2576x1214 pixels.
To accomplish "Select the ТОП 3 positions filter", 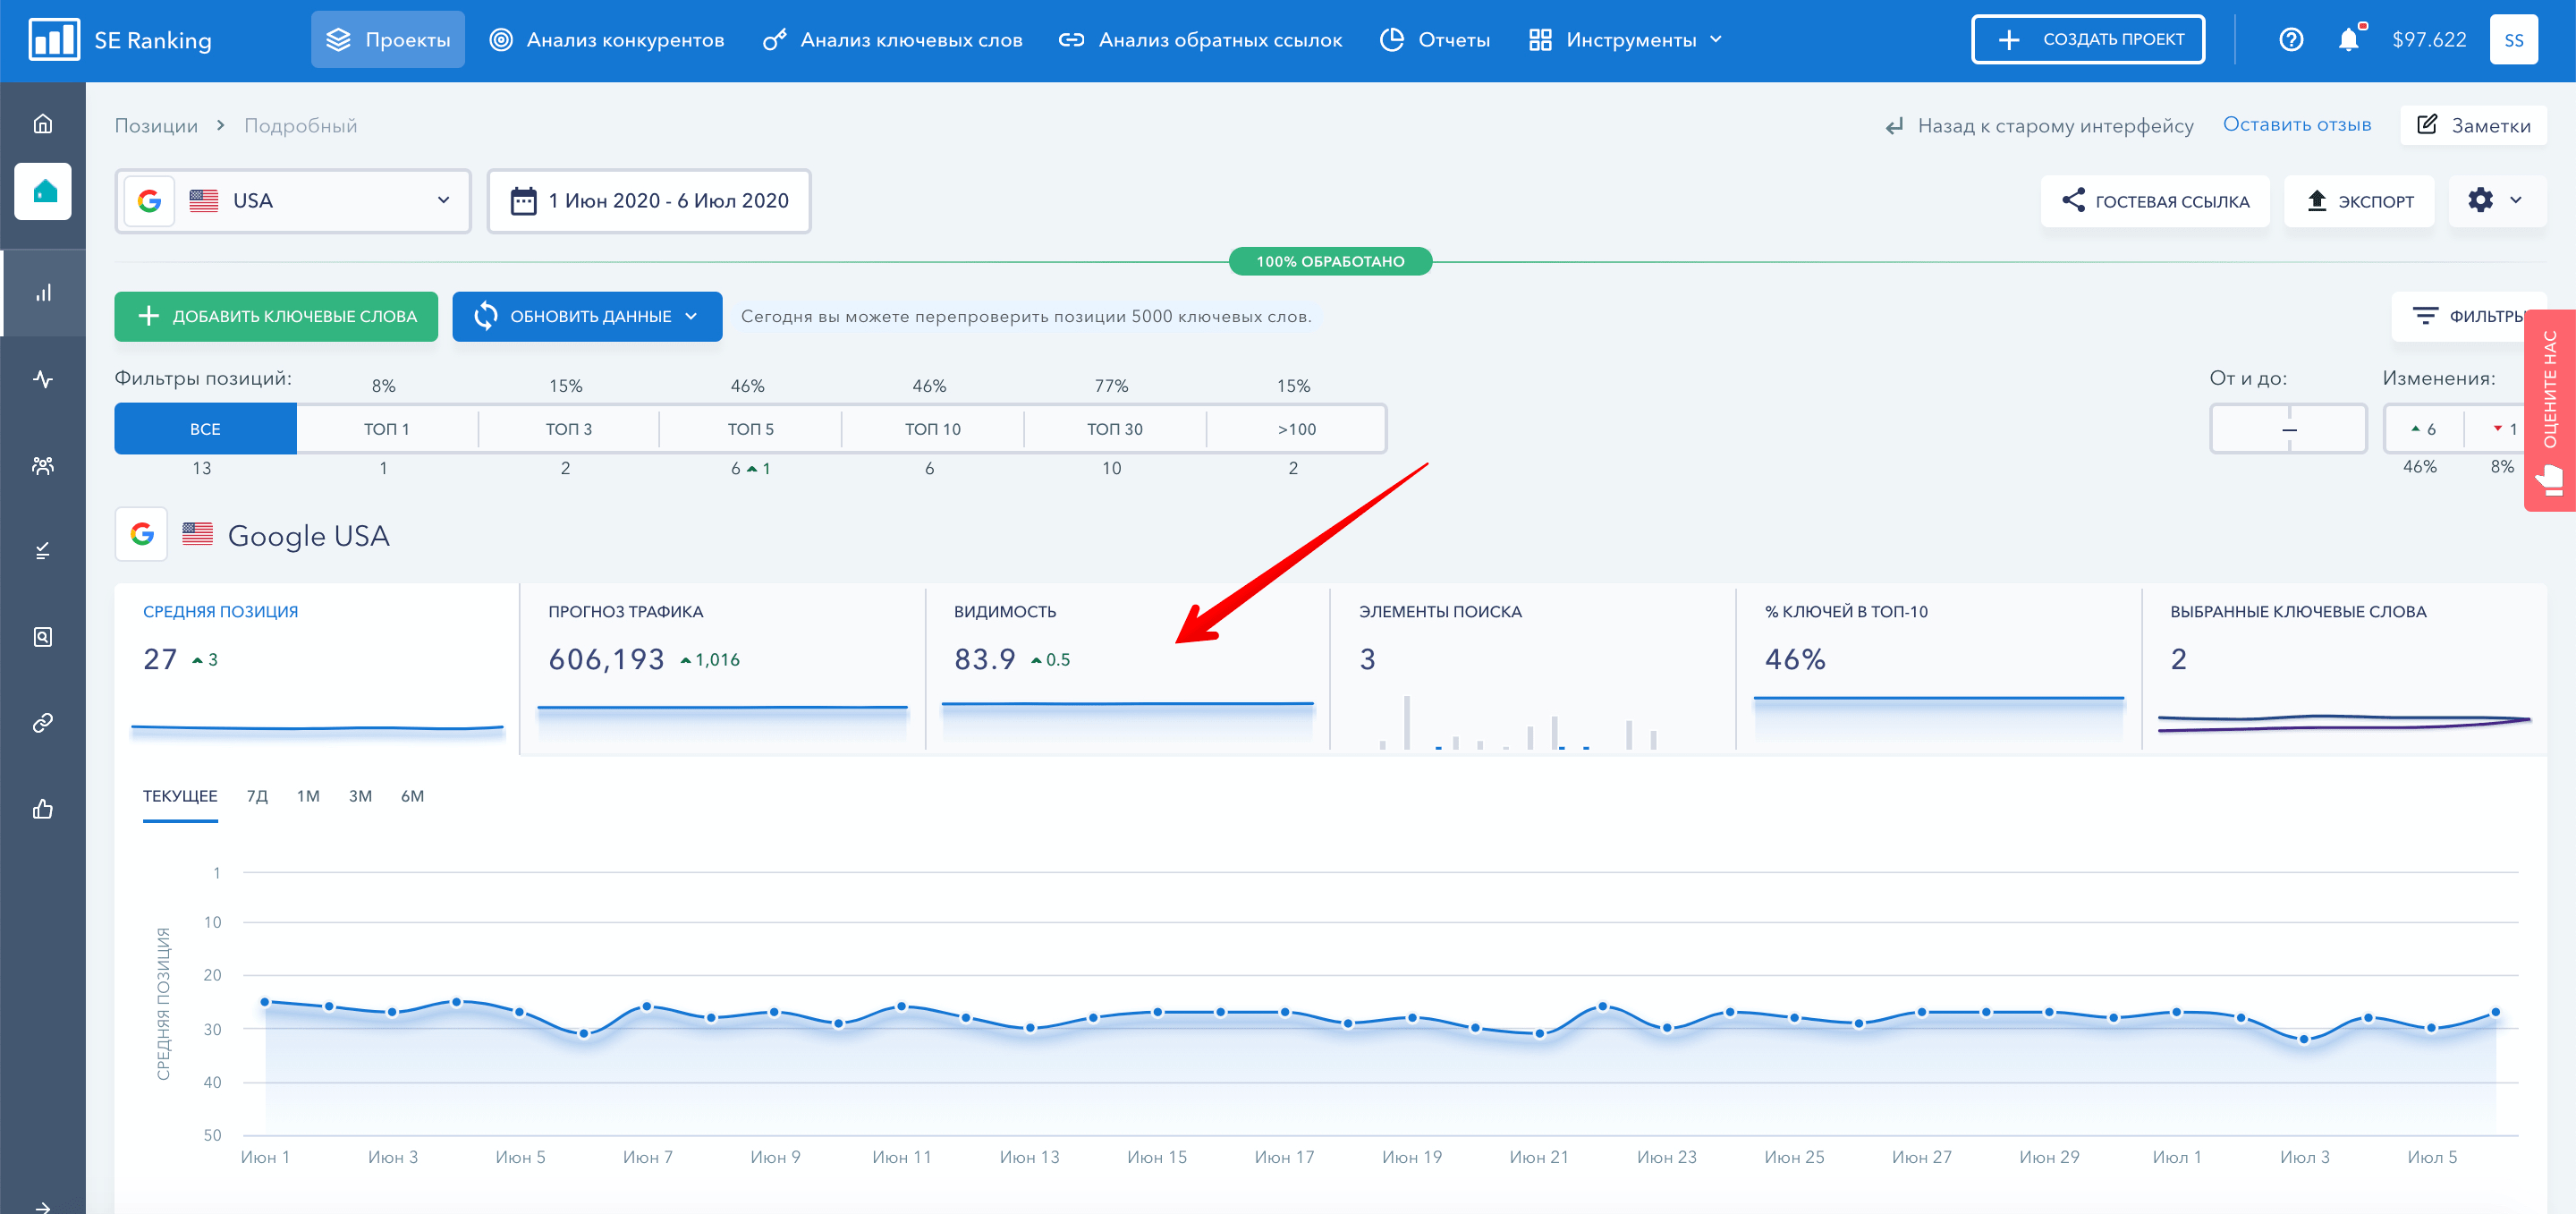I will click(x=569, y=429).
